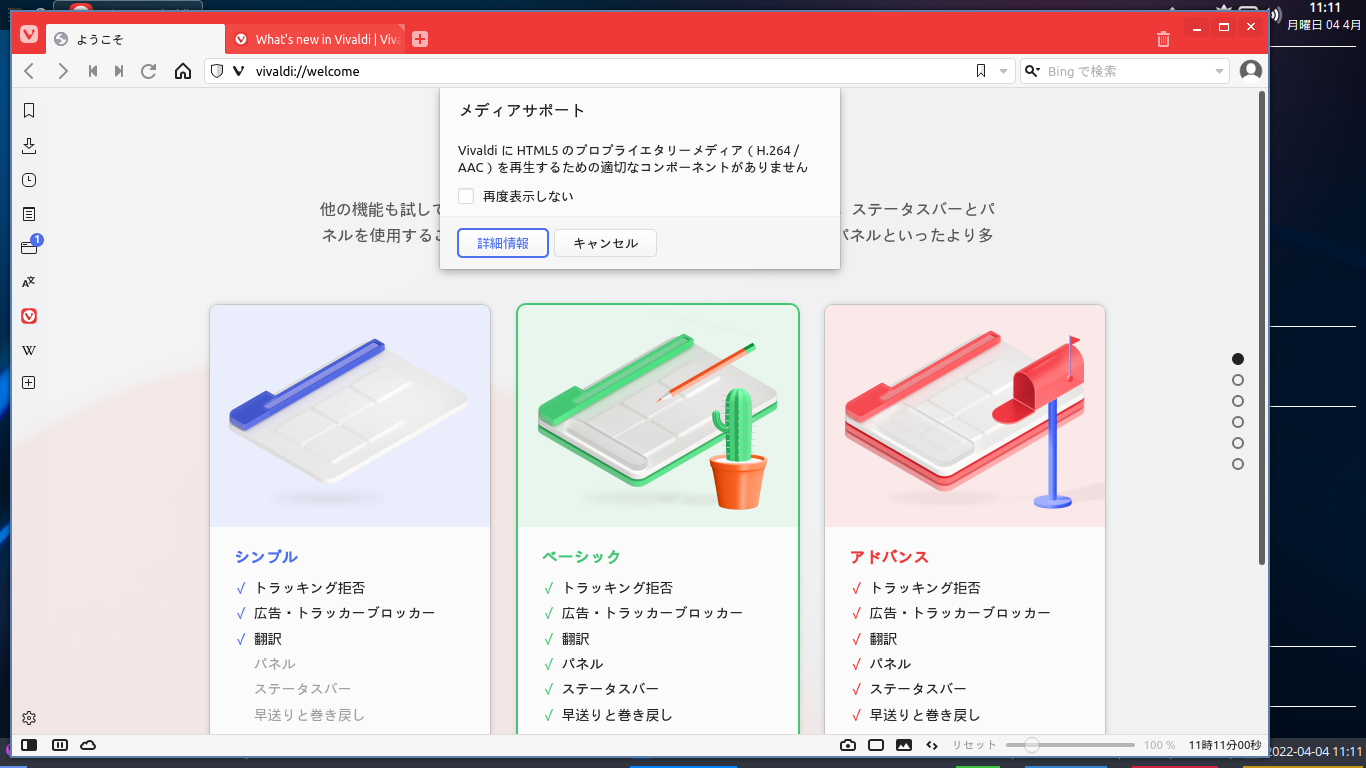Click the fast forward navigation button
This screenshot has width=1366, height=768.
pyautogui.click(x=119, y=71)
